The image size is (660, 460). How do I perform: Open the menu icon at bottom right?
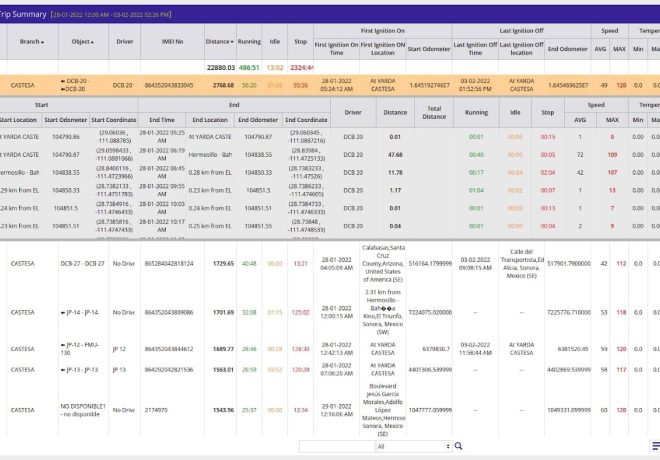pyautogui.click(x=655, y=446)
